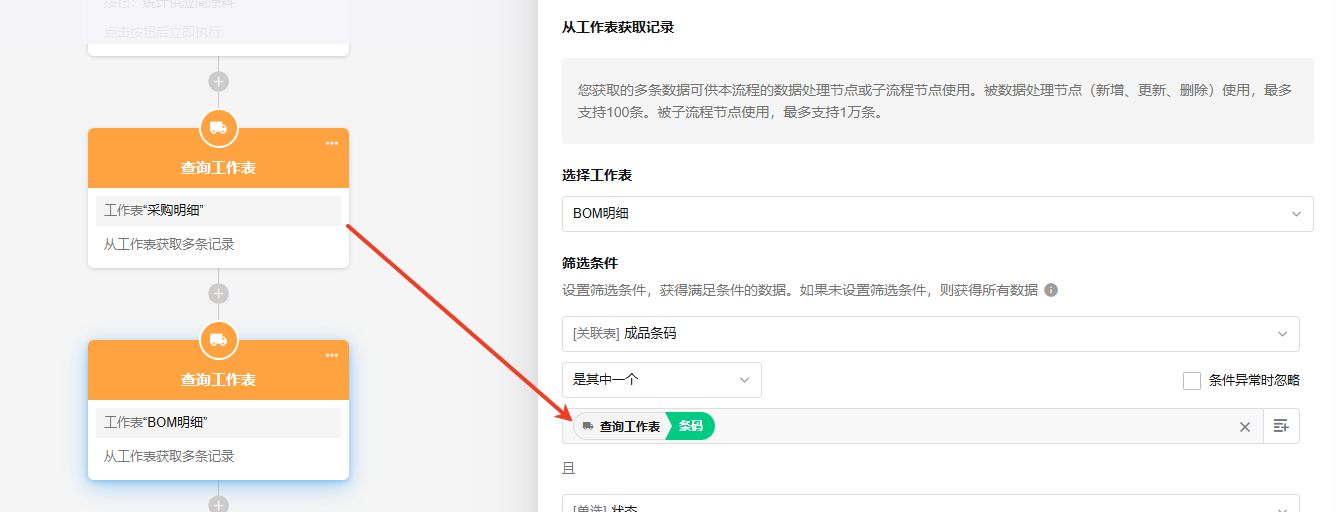The height and width of the screenshot is (512, 1336).
Task: Click 从工作表获取多条记录 under 采购明细
Action: pyautogui.click(x=169, y=244)
